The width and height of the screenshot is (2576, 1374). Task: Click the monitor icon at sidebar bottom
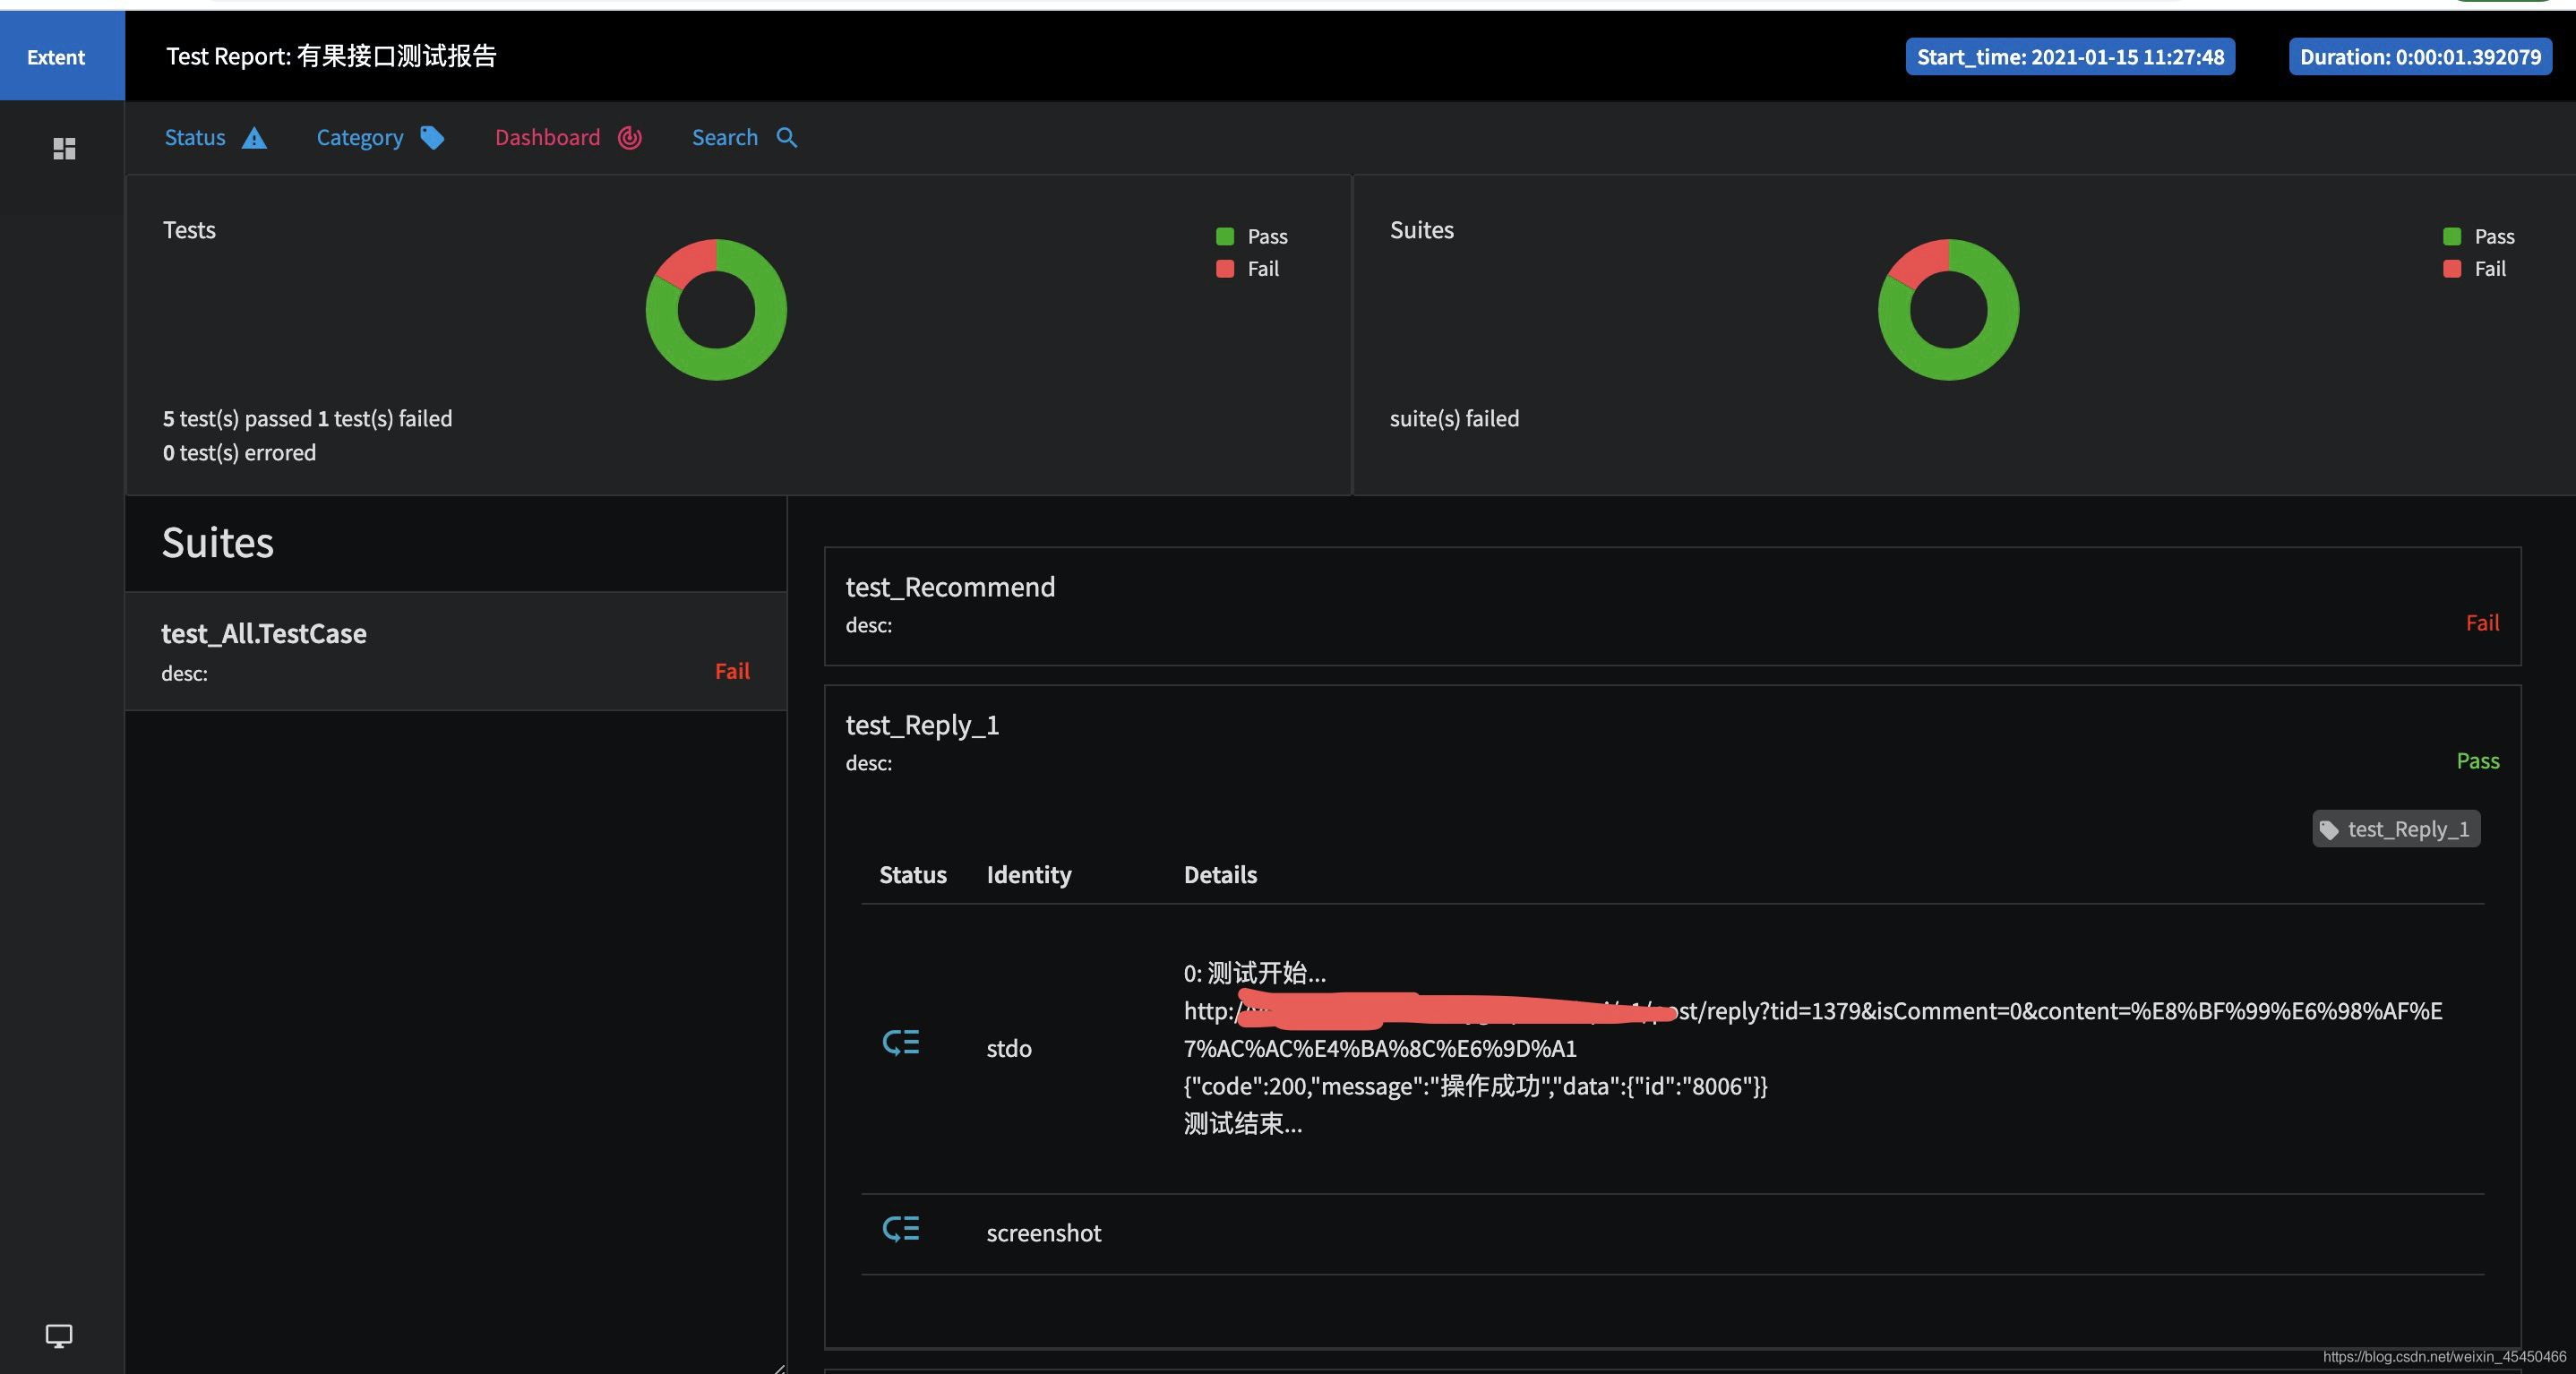(59, 1336)
